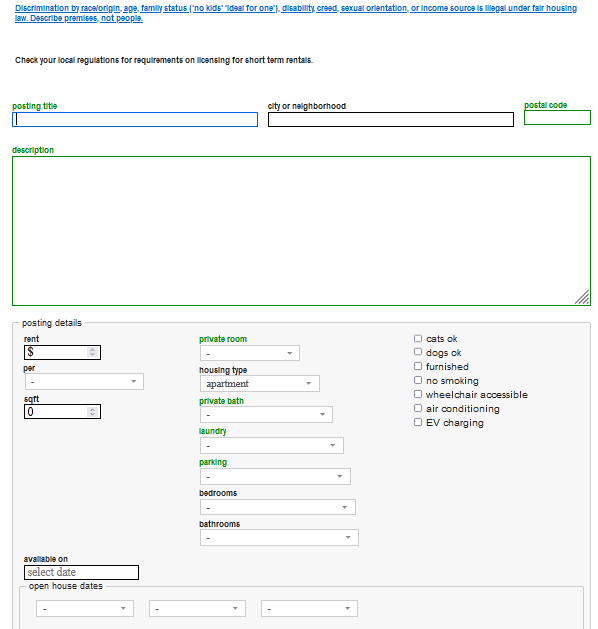
Task: Tick the furnished checkbox
Action: coord(418,366)
